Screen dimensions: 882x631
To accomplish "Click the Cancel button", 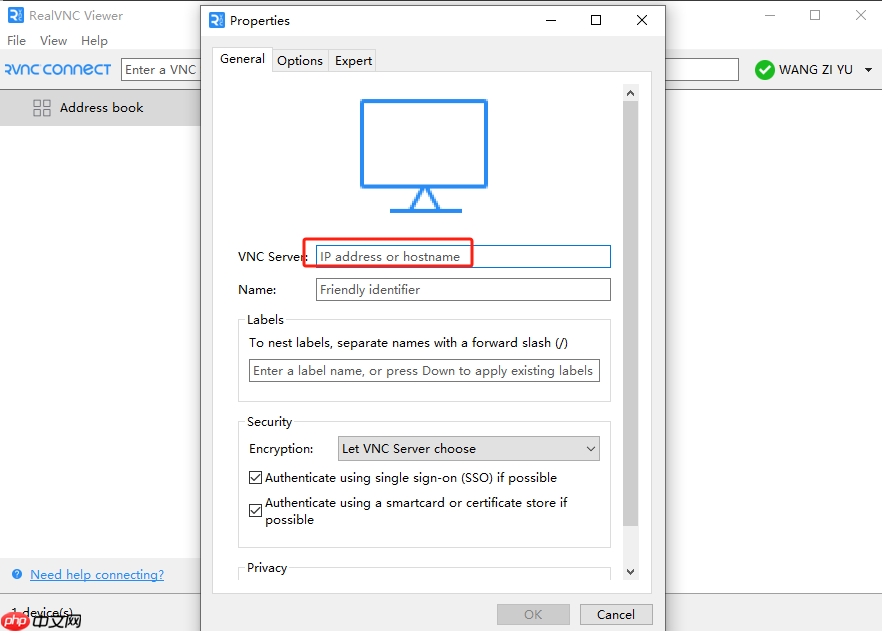I will [x=616, y=614].
